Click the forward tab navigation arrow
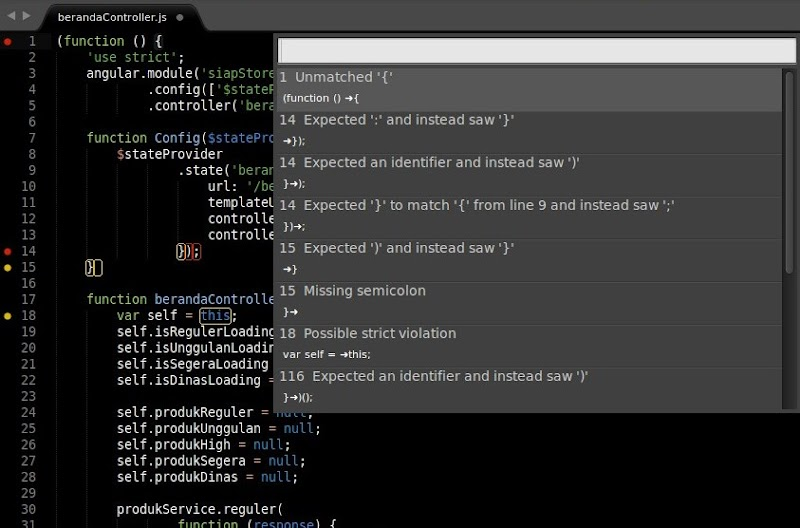Viewport: 800px width, 528px height. 27,16
